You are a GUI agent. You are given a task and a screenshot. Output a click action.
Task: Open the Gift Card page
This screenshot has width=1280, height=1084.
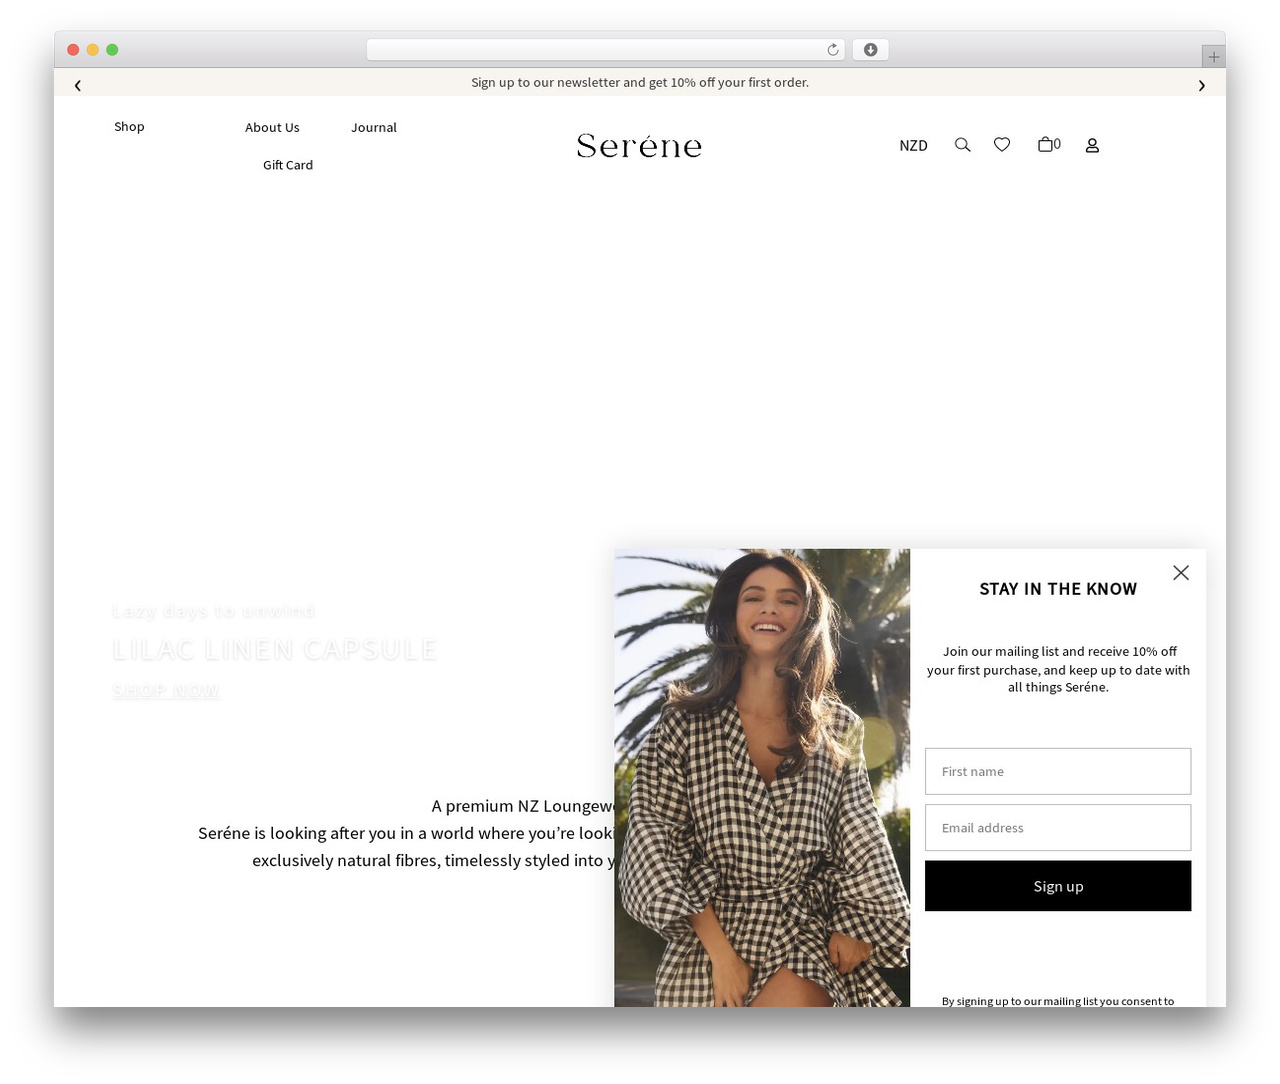click(x=288, y=165)
